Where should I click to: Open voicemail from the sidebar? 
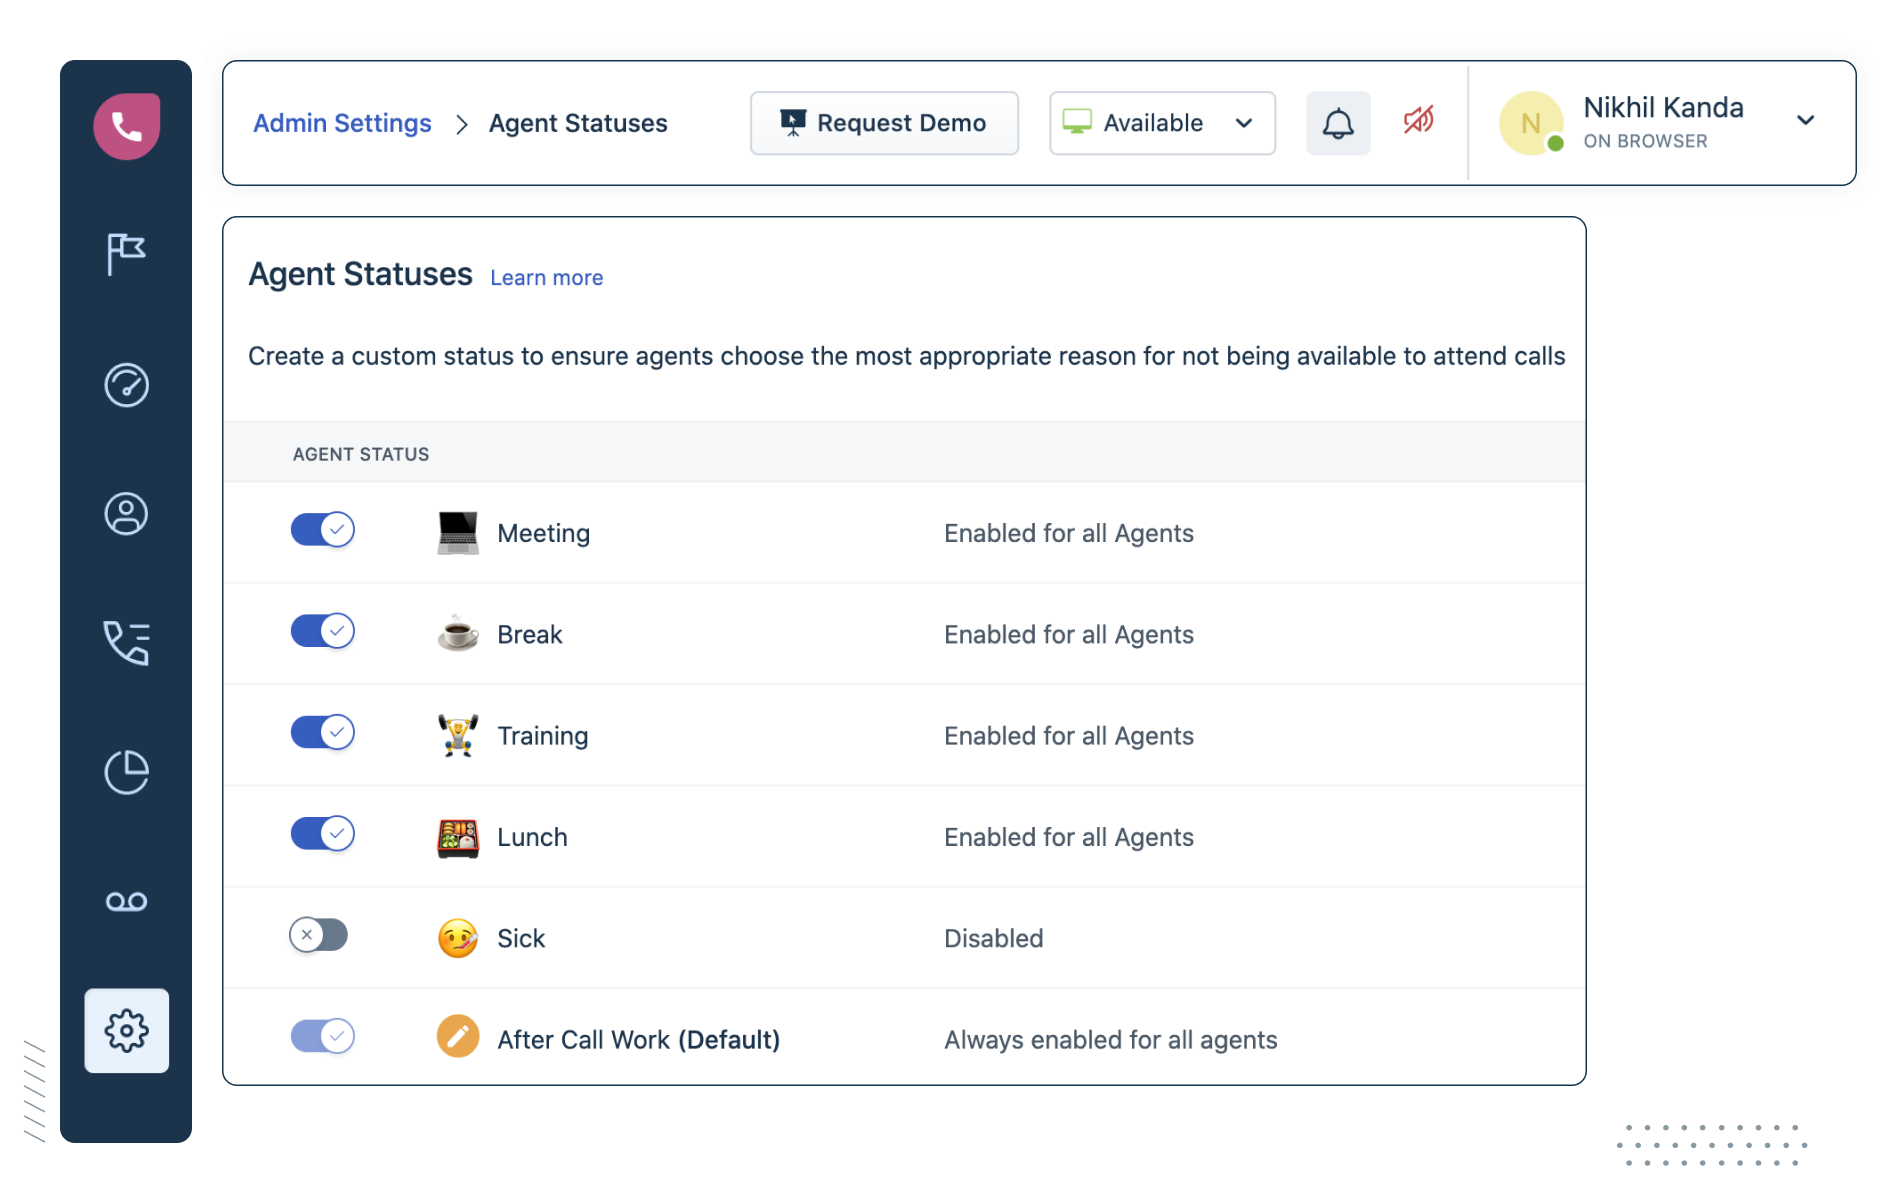tap(126, 901)
